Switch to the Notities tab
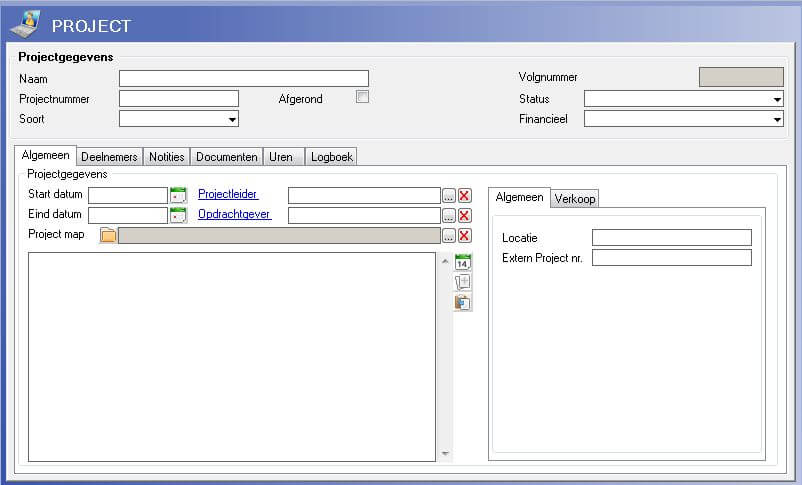This screenshot has height=485, width=802. tap(167, 157)
